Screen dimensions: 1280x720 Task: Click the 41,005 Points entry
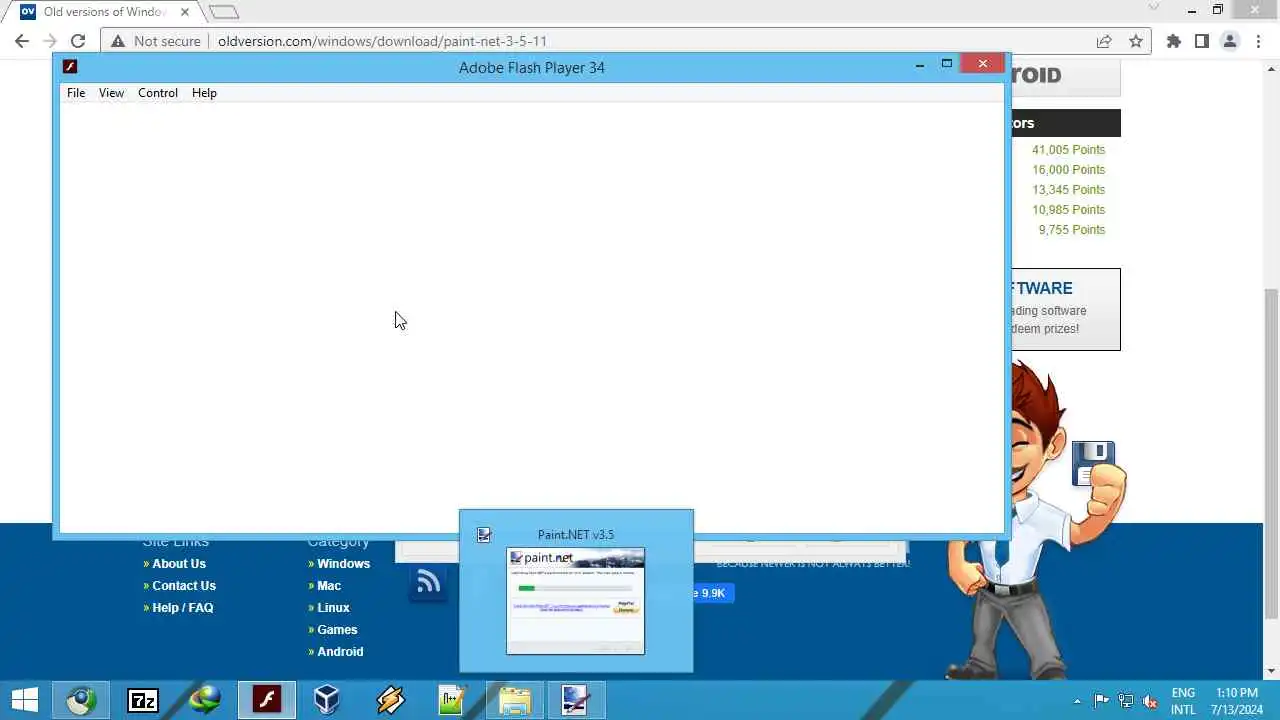click(1068, 150)
